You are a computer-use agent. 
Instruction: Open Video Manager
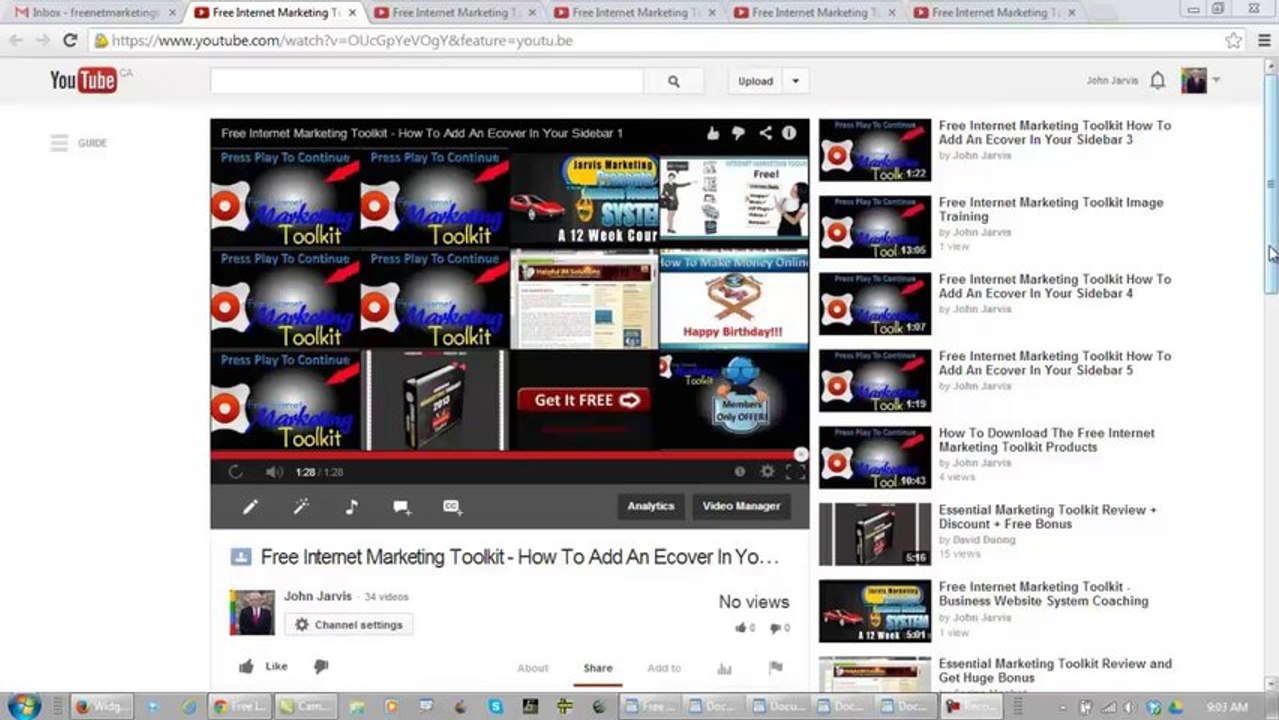741,507
